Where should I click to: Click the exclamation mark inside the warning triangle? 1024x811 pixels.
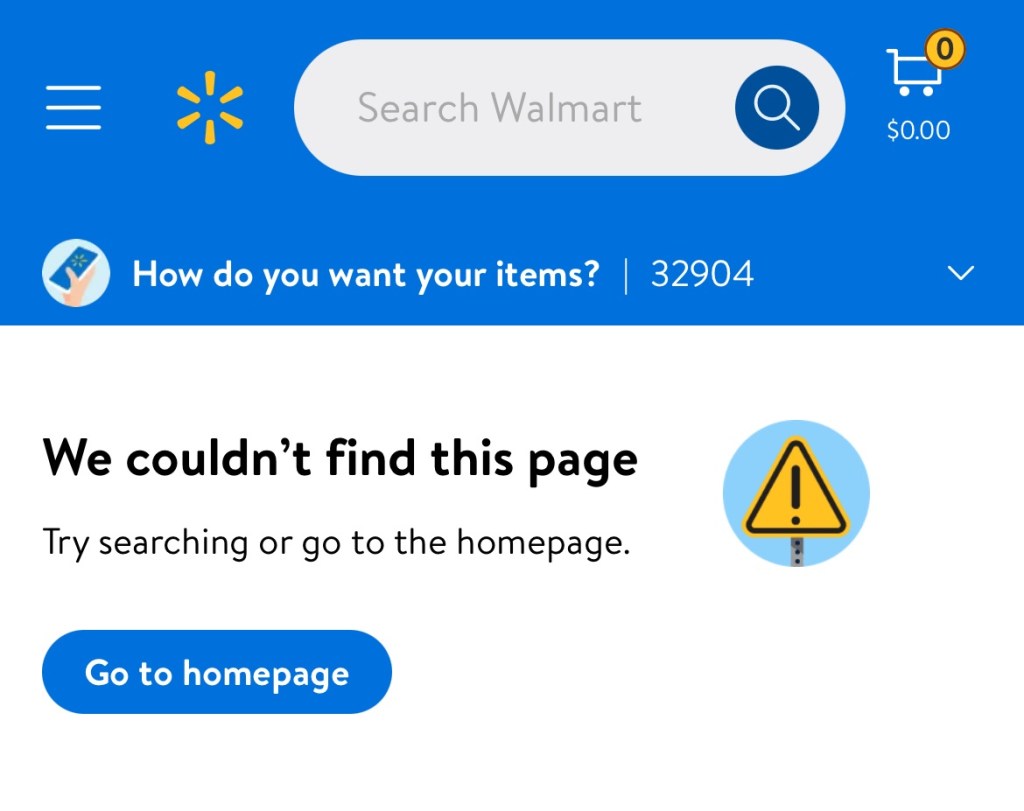(x=796, y=492)
